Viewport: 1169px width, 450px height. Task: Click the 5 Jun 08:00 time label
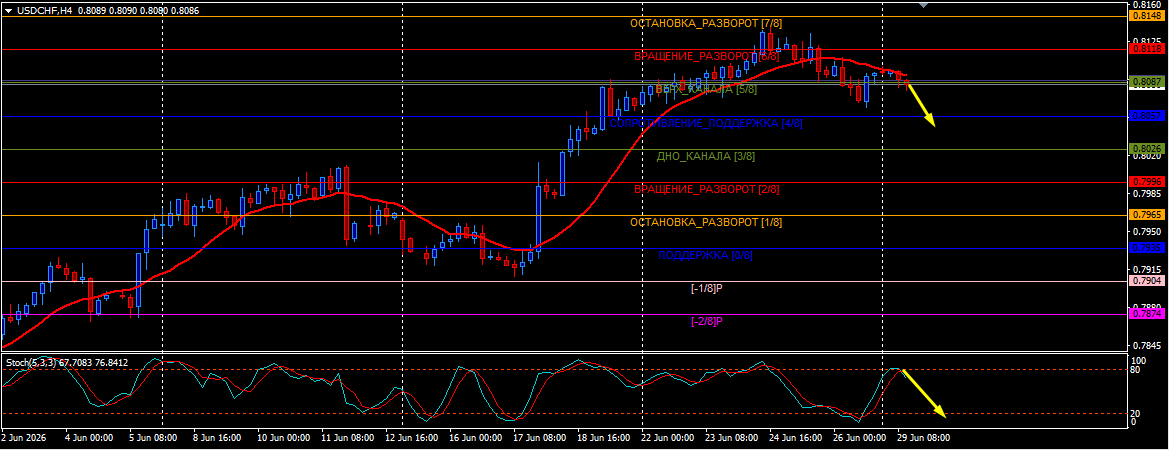pos(153,438)
